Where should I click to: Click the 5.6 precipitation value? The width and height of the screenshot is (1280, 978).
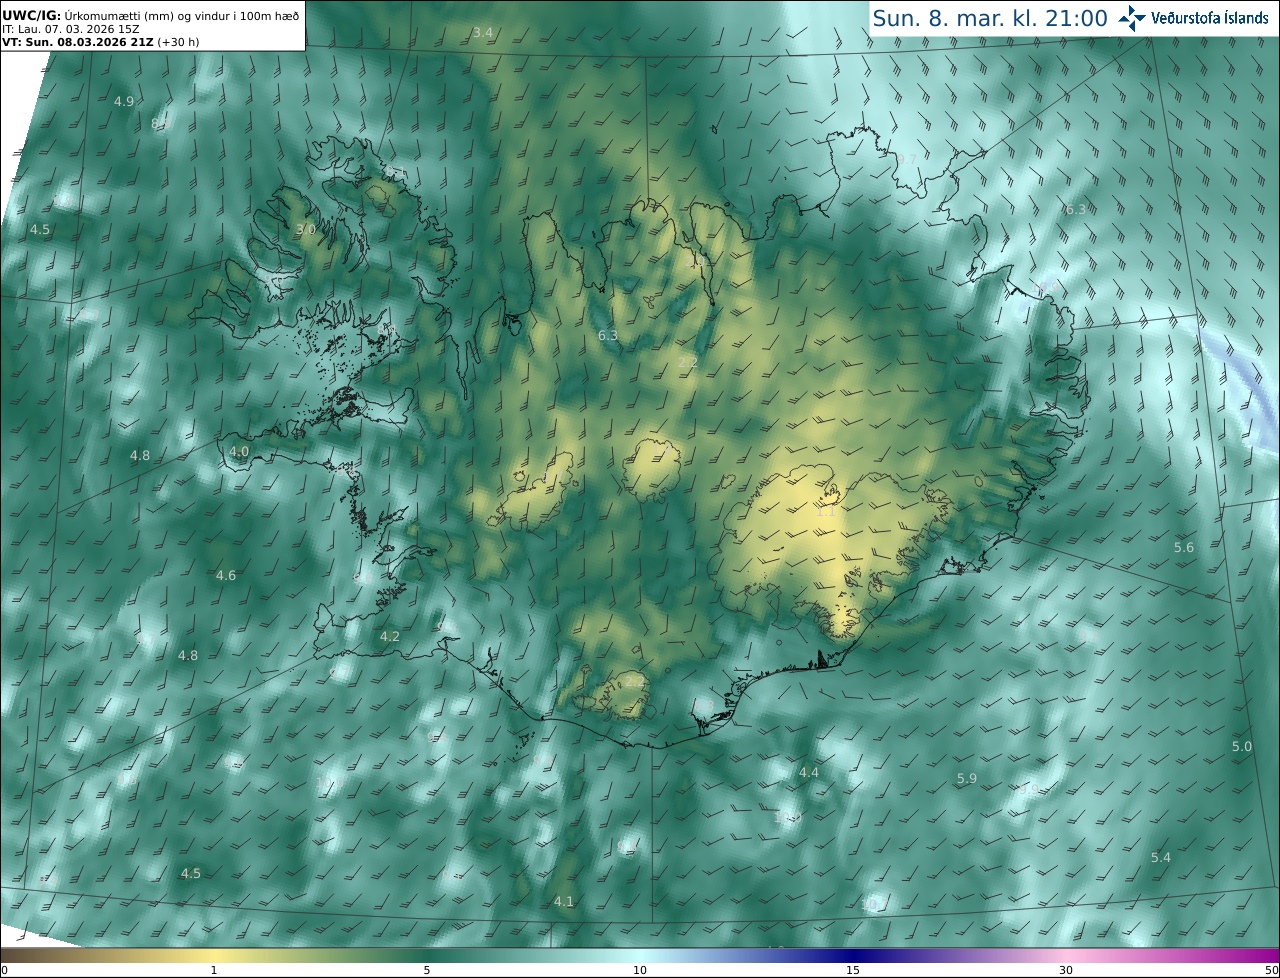[x=1184, y=548]
